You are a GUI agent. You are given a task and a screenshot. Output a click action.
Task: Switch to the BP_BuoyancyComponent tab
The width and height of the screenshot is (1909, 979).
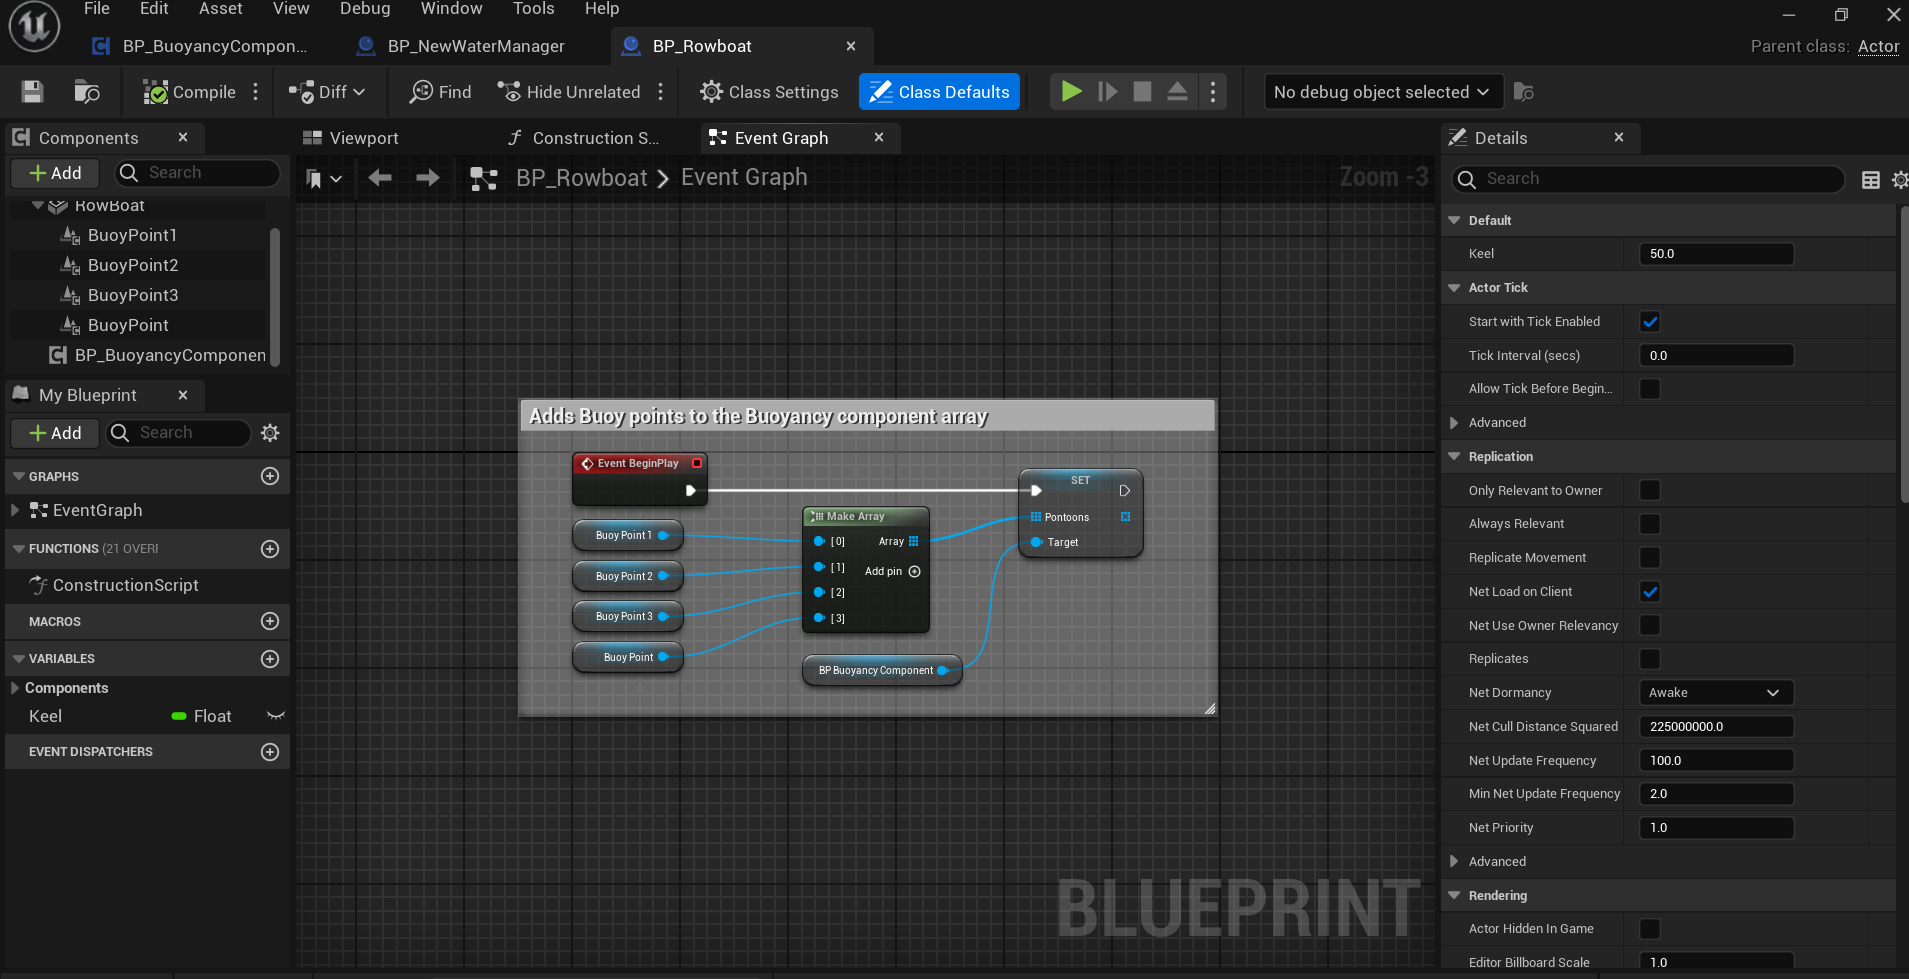click(x=200, y=46)
